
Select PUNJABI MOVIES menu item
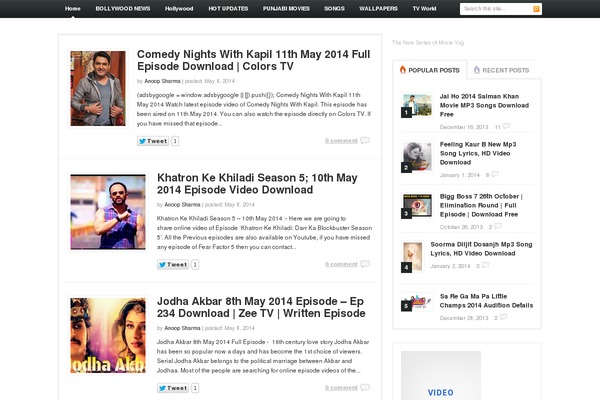(286, 8)
